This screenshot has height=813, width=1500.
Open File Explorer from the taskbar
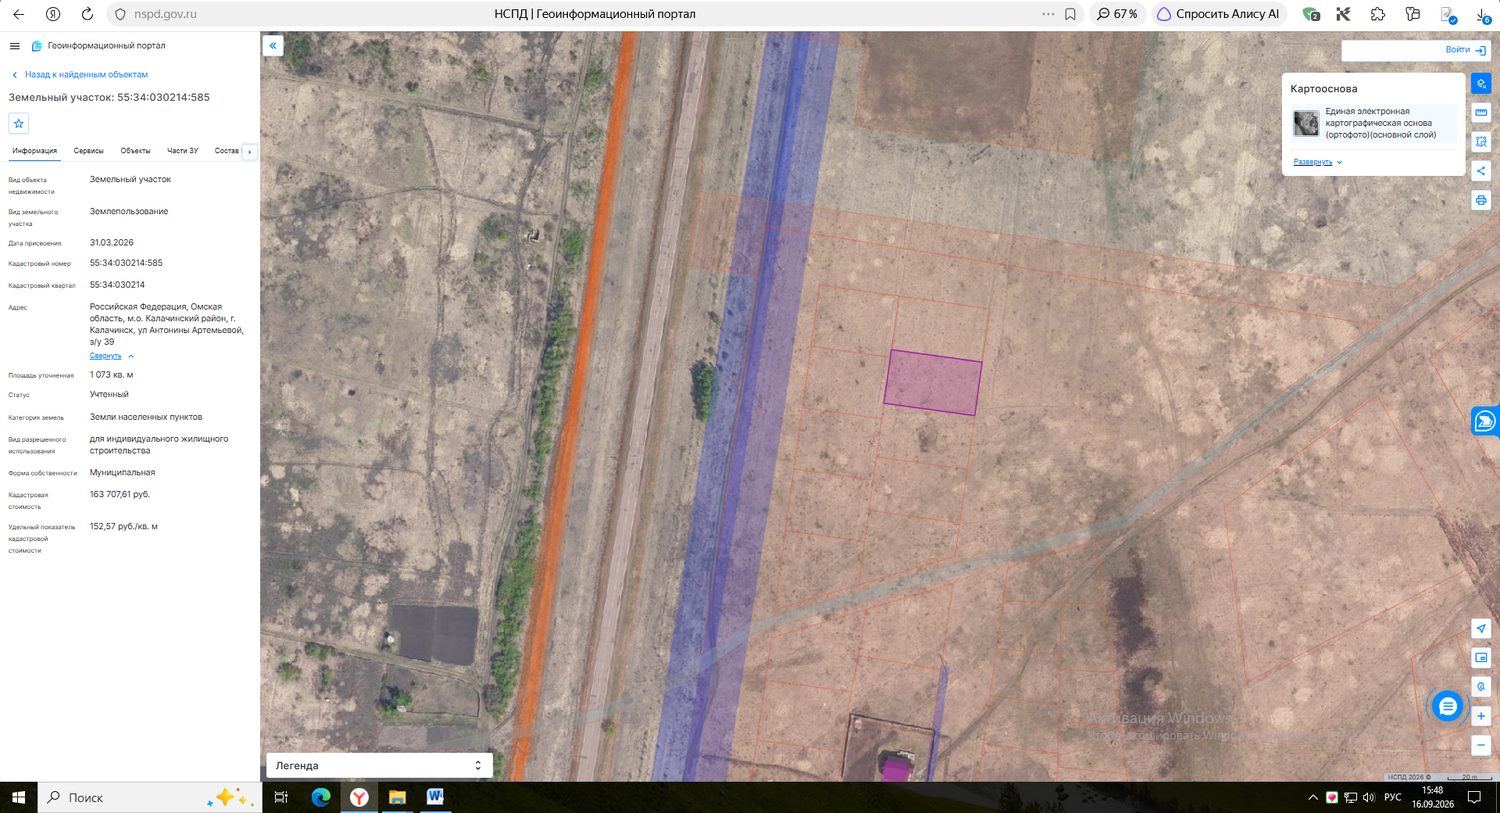click(397, 797)
